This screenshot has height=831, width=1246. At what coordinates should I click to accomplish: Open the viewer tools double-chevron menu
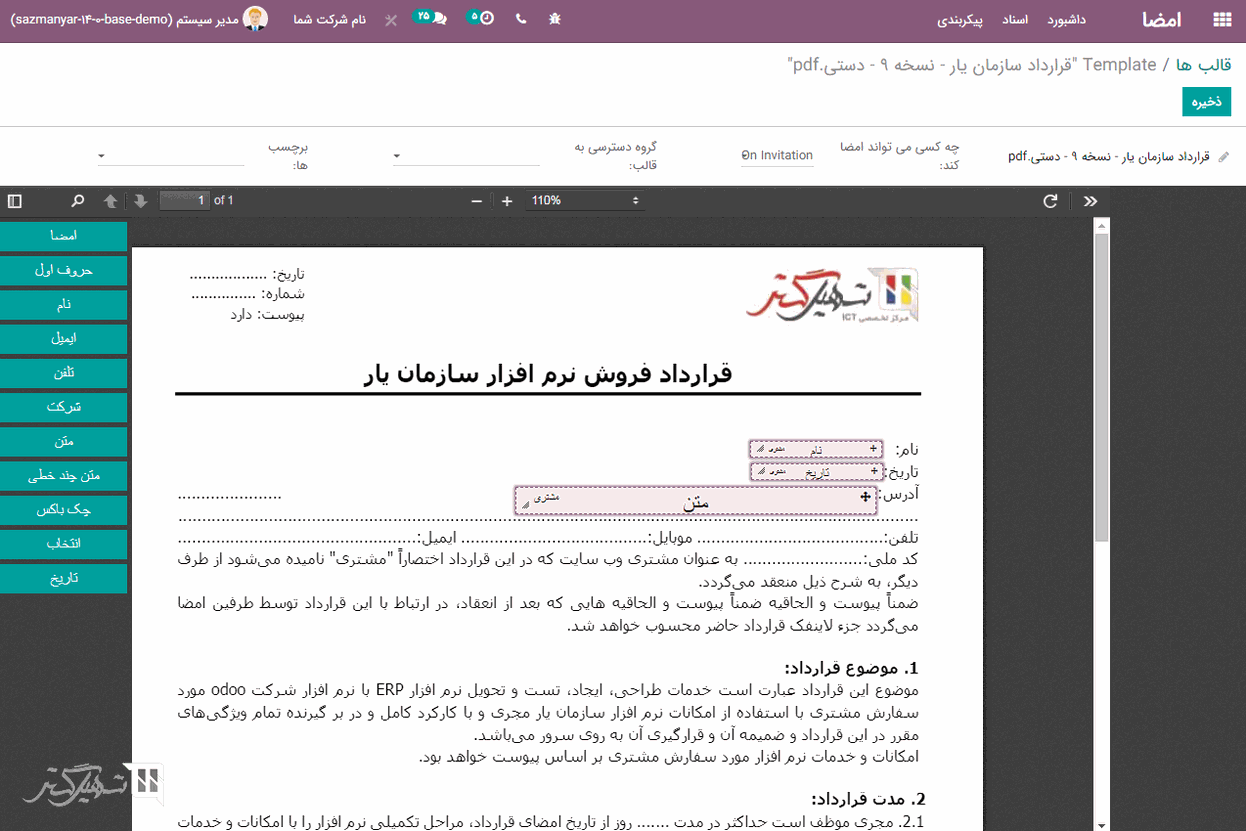coord(1090,201)
